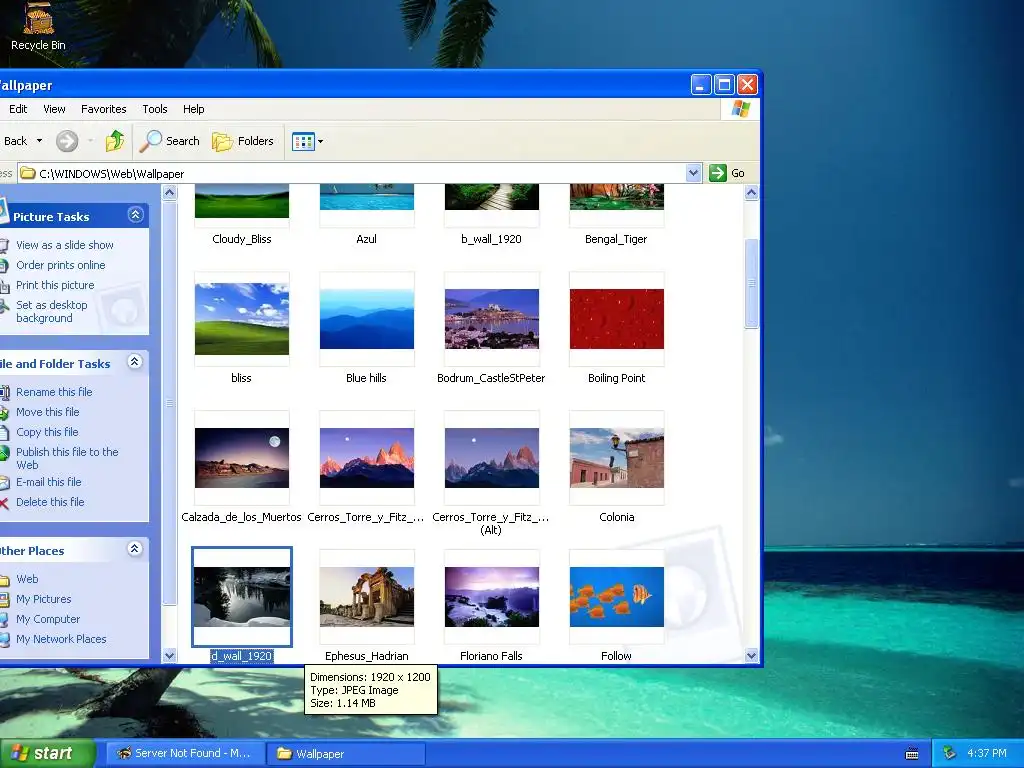1024x768 pixels.
Task: Click the Windows flag logo in menu bar
Action: pyautogui.click(x=741, y=108)
